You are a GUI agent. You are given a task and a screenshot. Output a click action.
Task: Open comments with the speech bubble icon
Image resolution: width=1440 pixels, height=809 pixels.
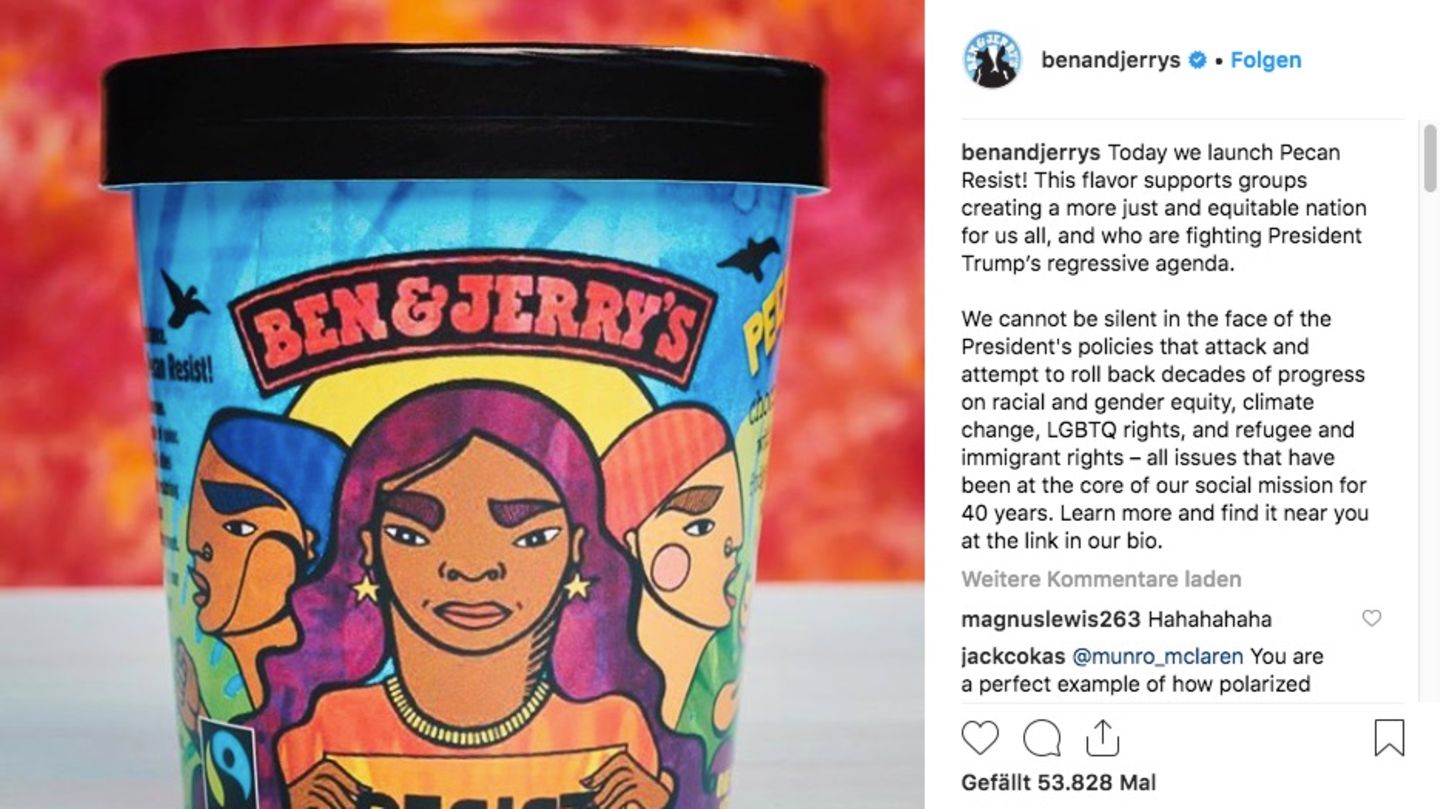[x=1042, y=738]
